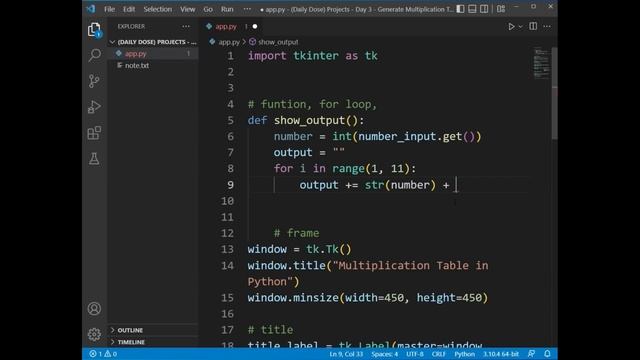Open the Customize Layout icon
Viewport: 640px width, 360px height.
(x=501, y=9)
